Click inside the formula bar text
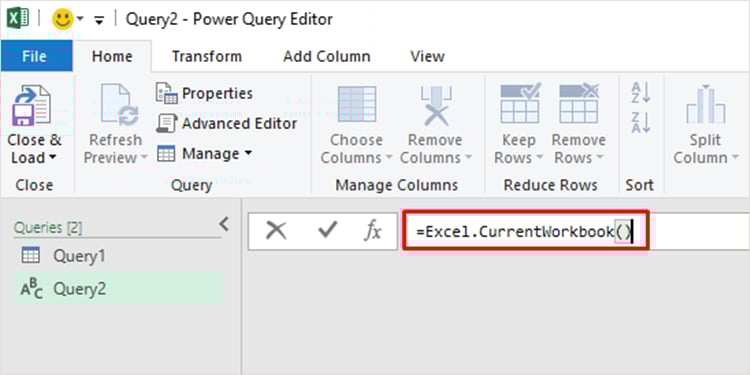 pyautogui.click(x=525, y=232)
